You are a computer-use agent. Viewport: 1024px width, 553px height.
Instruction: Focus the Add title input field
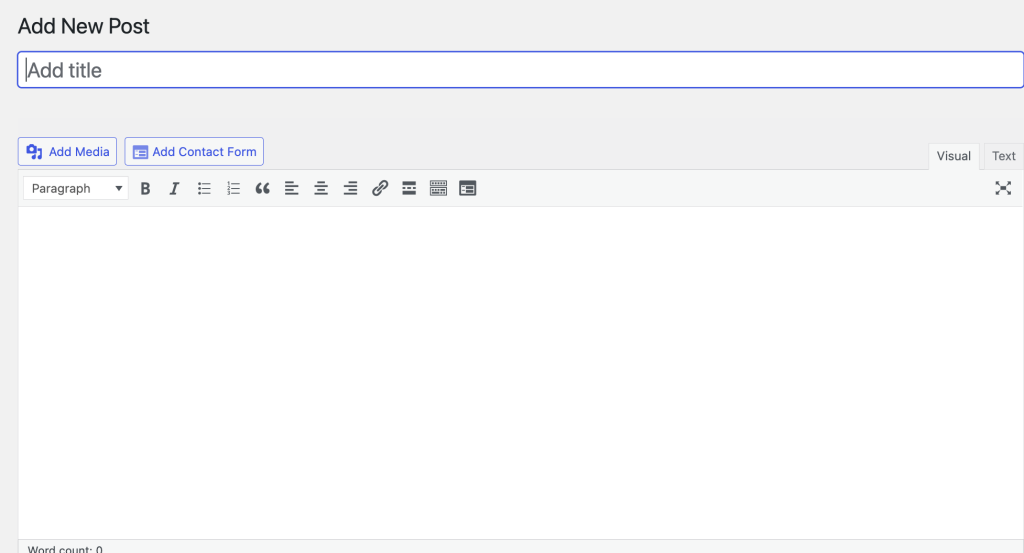pyautogui.click(x=520, y=70)
